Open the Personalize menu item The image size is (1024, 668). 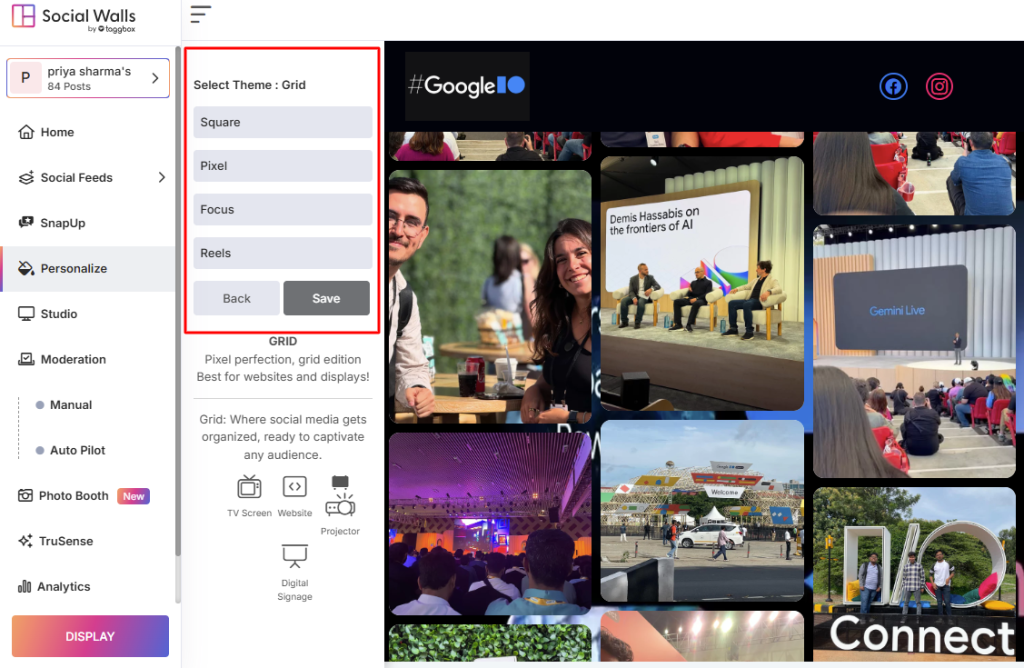74,269
